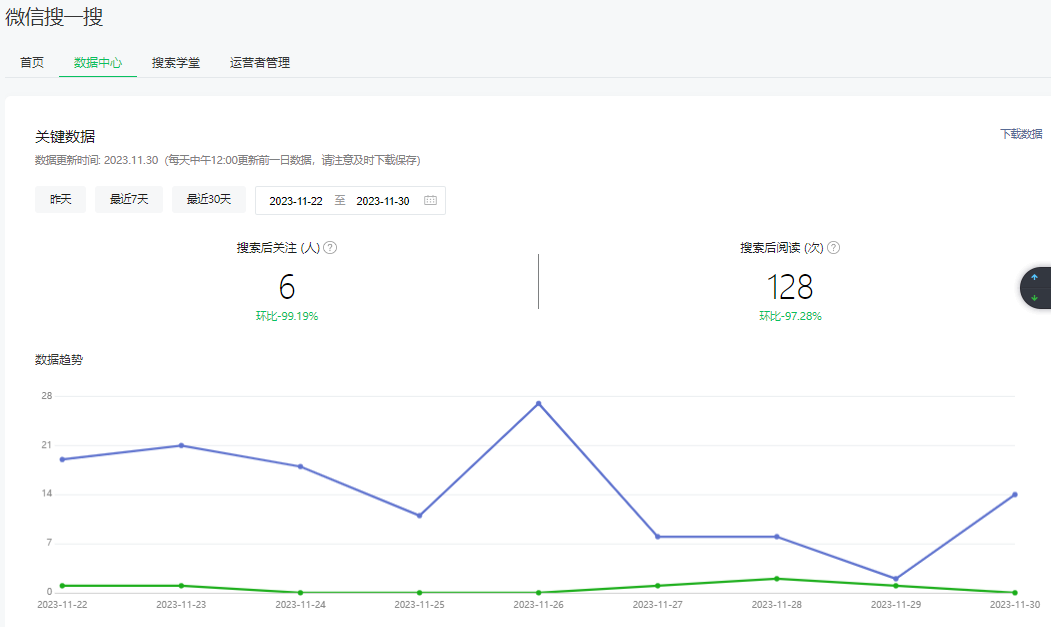1051x627 pixels.
Task: Click the 环比-97.28% text
Action: (790, 316)
